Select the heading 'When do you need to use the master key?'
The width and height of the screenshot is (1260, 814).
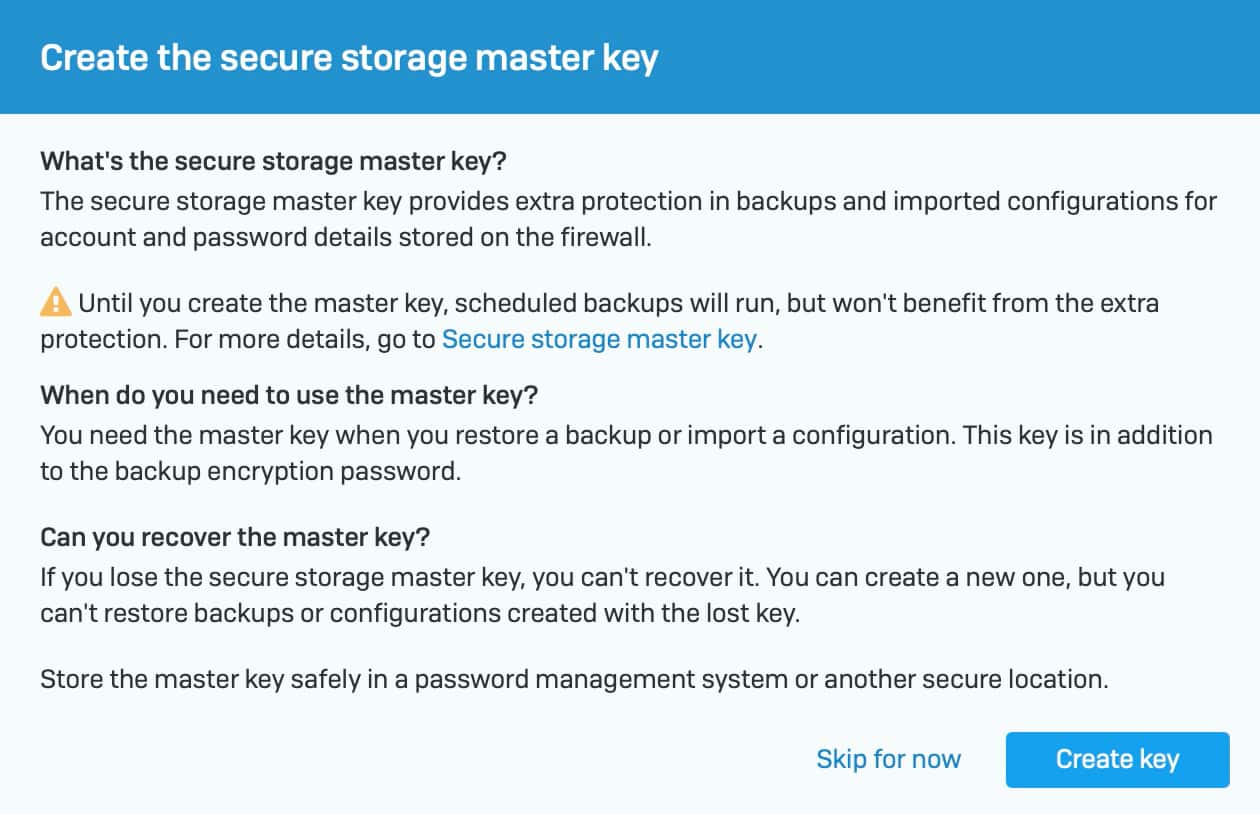tap(289, 395)
